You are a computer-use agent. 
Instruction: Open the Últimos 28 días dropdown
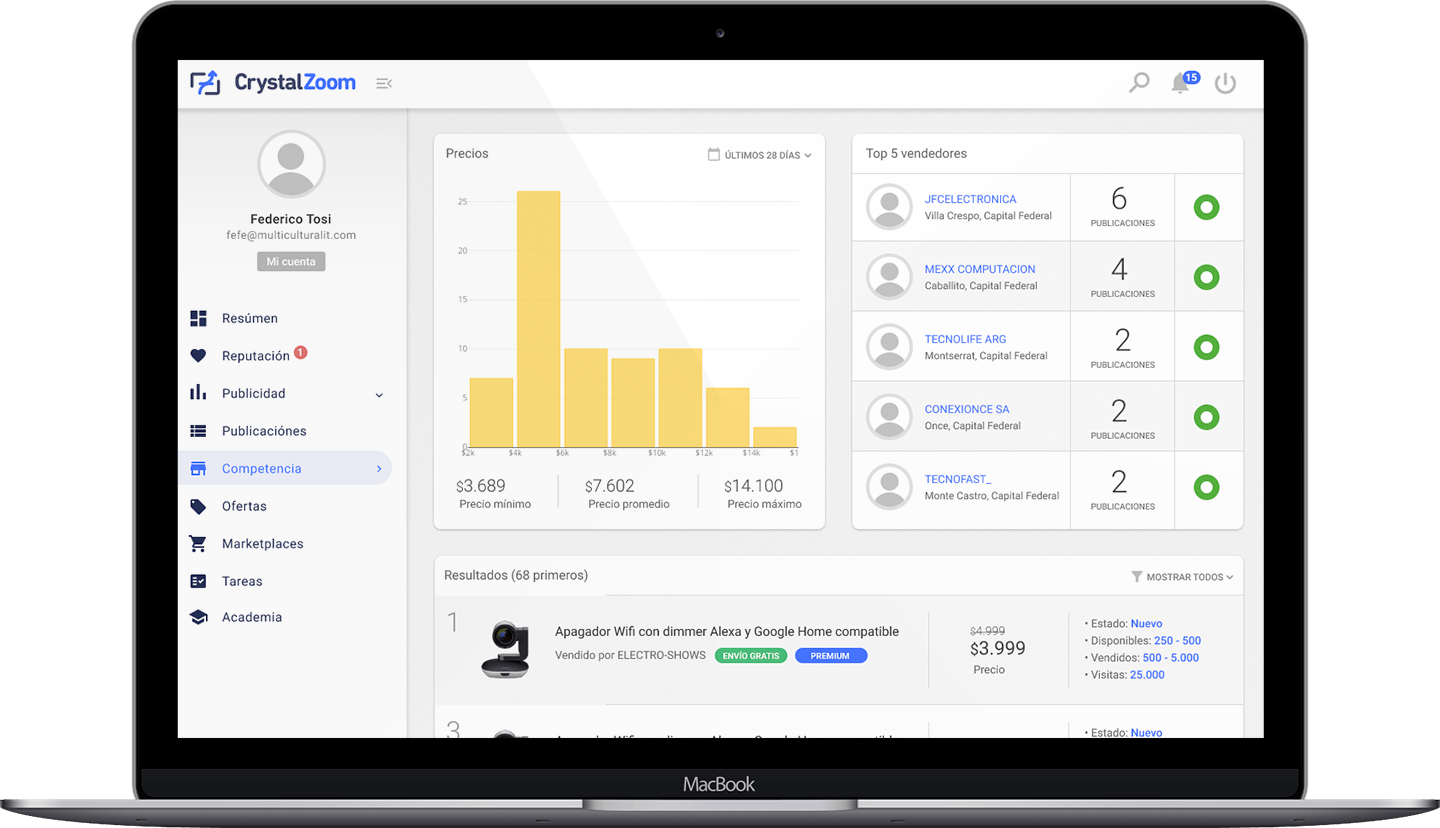coord(760,155)
